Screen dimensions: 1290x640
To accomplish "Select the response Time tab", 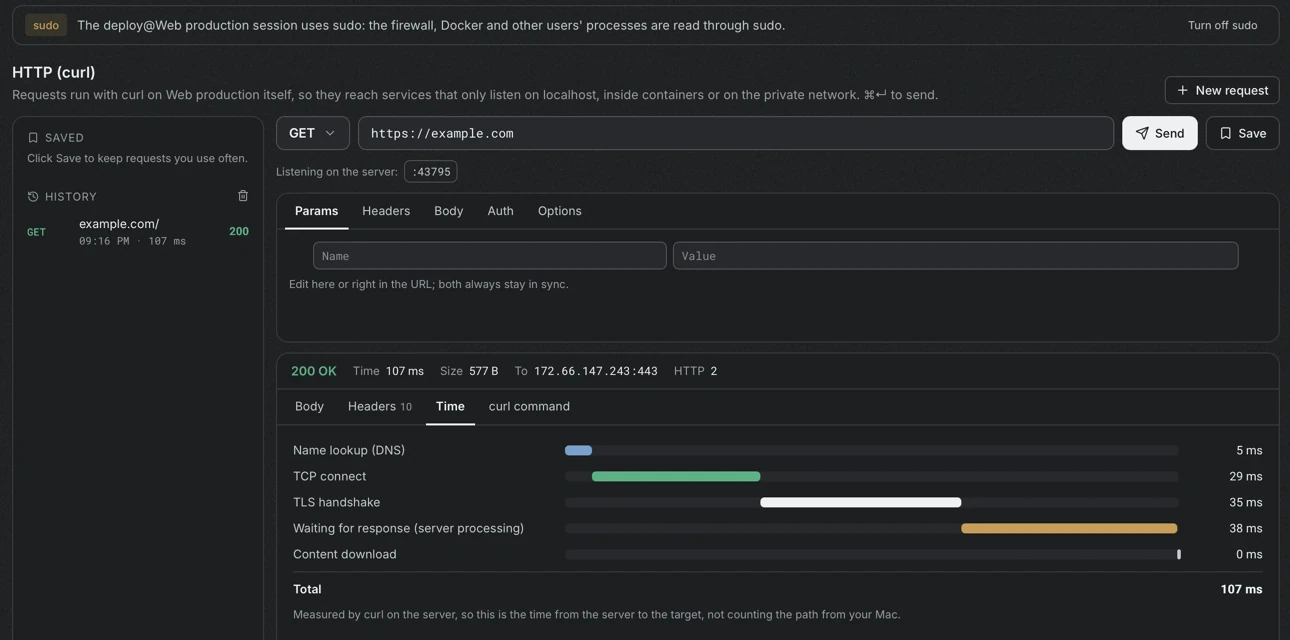I will [450, 406].
